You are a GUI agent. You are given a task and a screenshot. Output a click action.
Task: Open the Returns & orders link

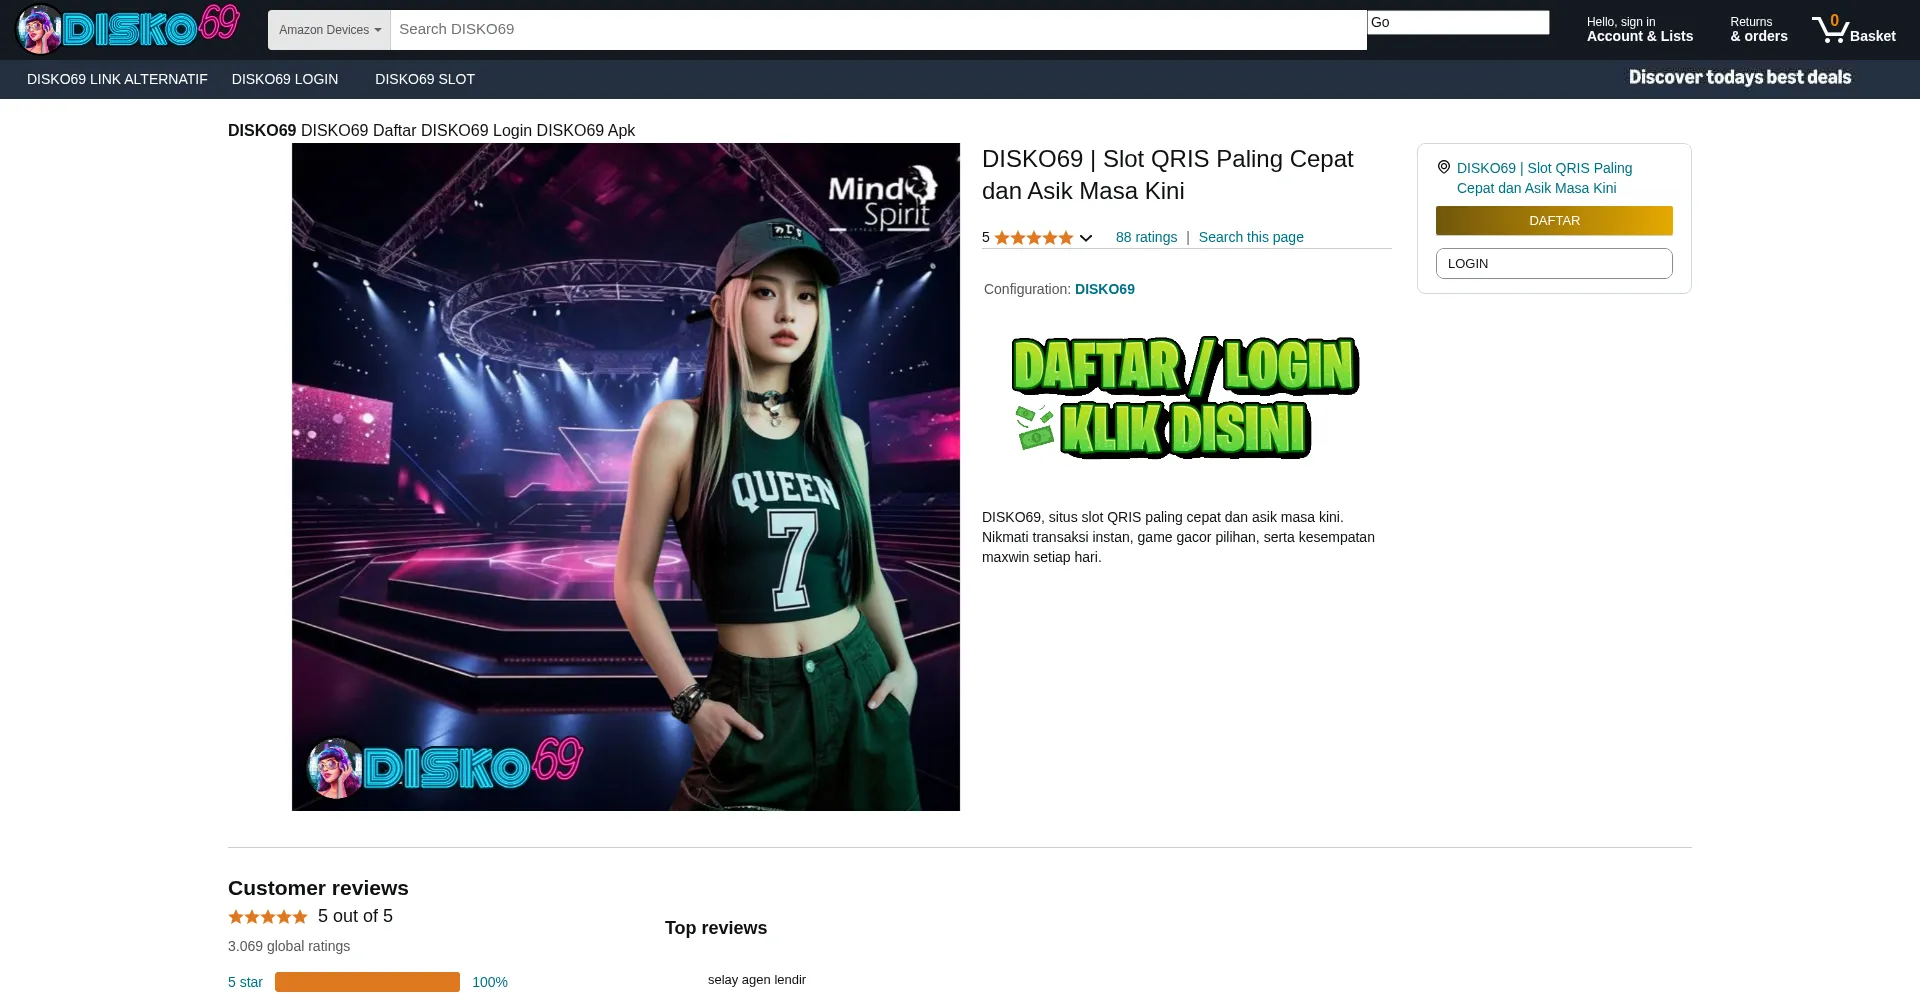[x=1758, y=29]
